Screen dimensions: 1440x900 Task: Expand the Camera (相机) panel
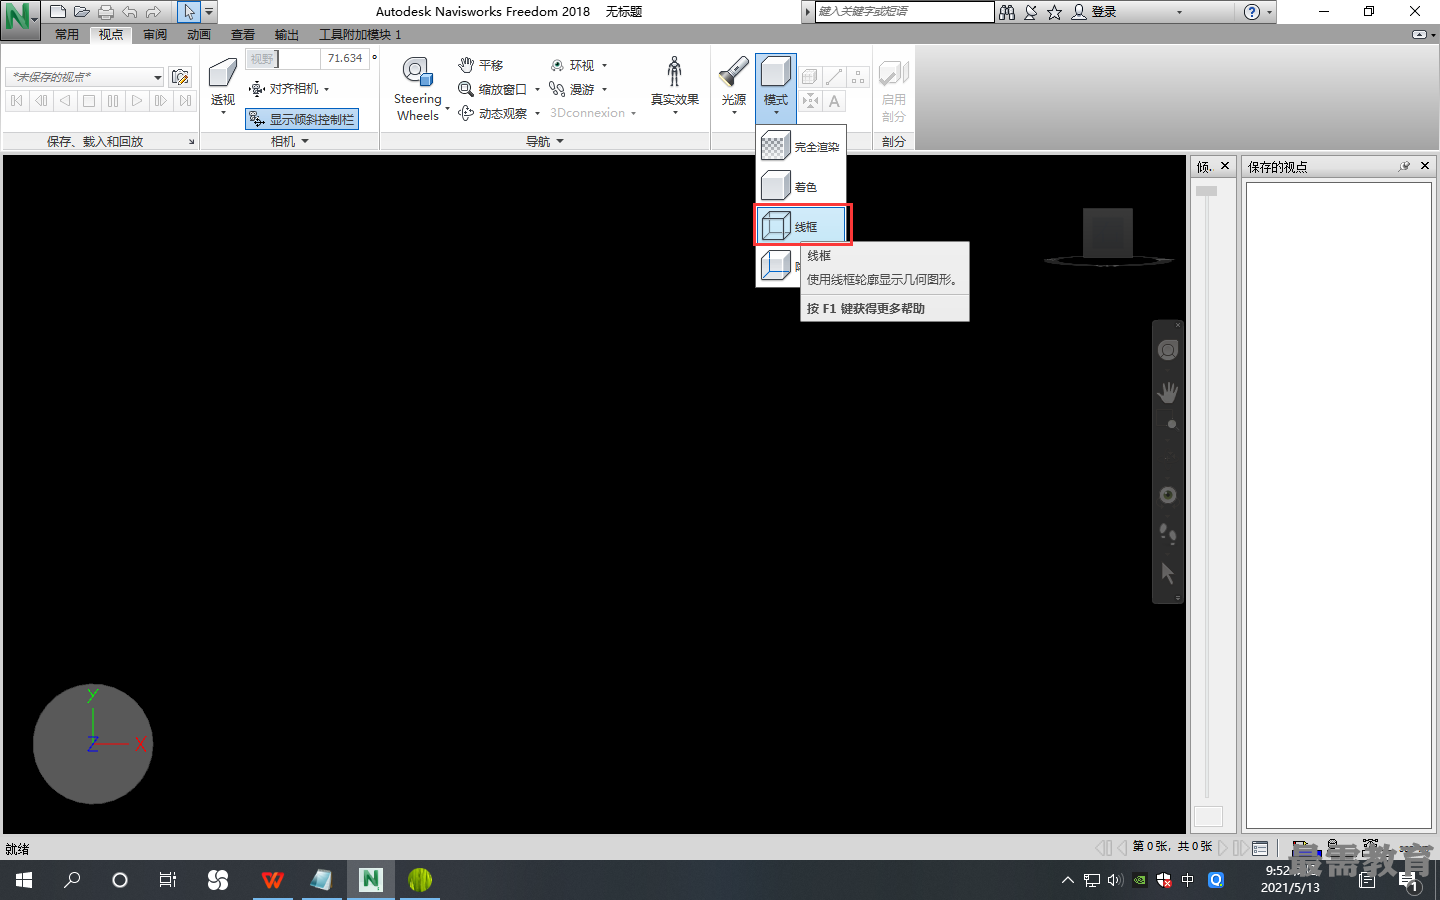290,141
